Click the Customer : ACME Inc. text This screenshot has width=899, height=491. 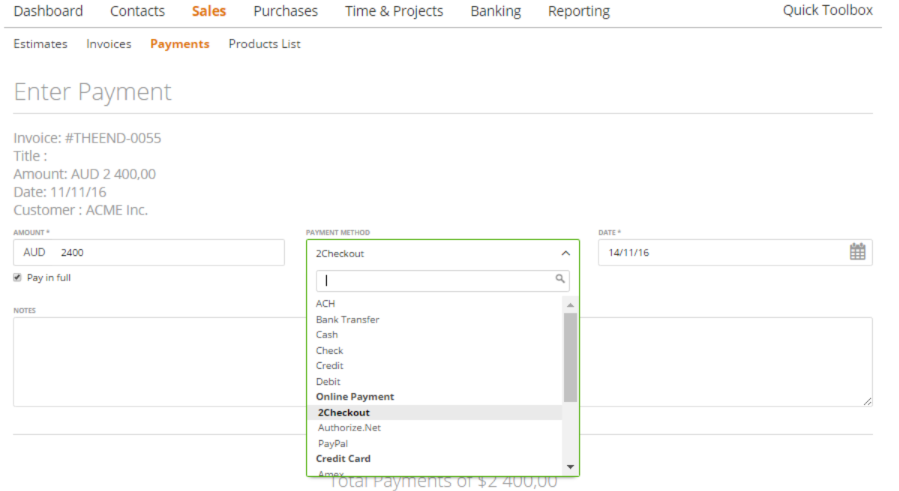pos(80,210)
